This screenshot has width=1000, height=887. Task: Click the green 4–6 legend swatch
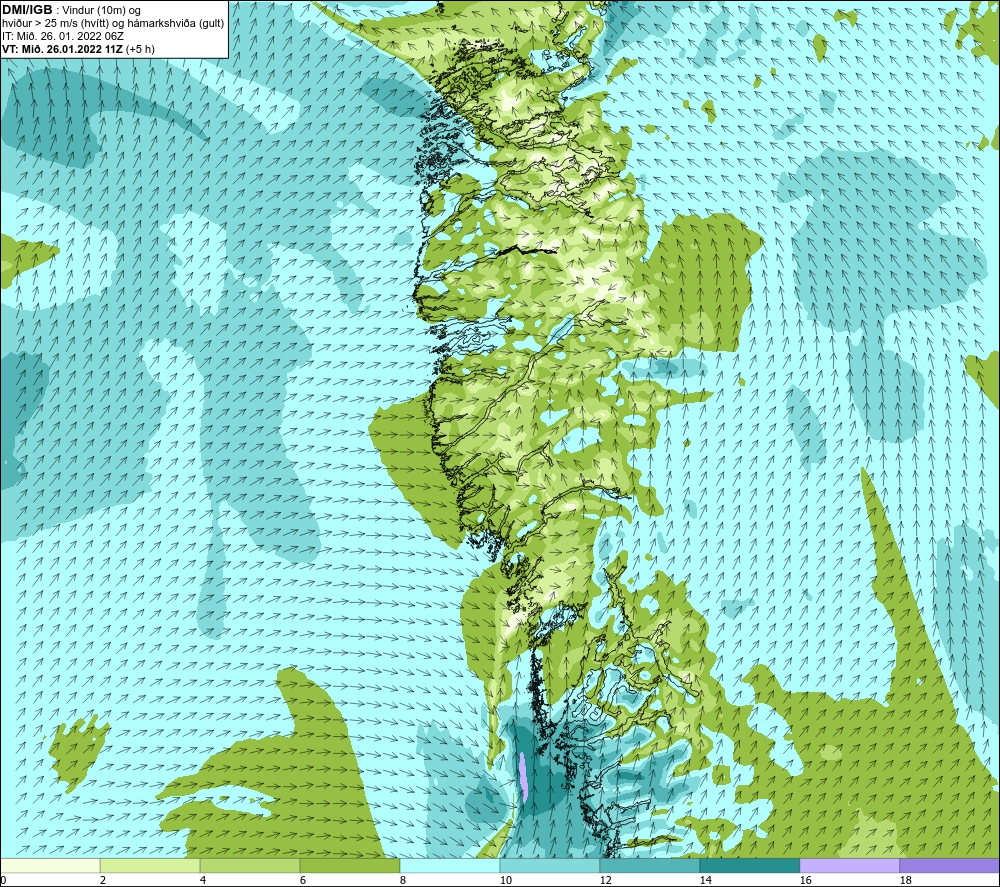pos(250,865)
